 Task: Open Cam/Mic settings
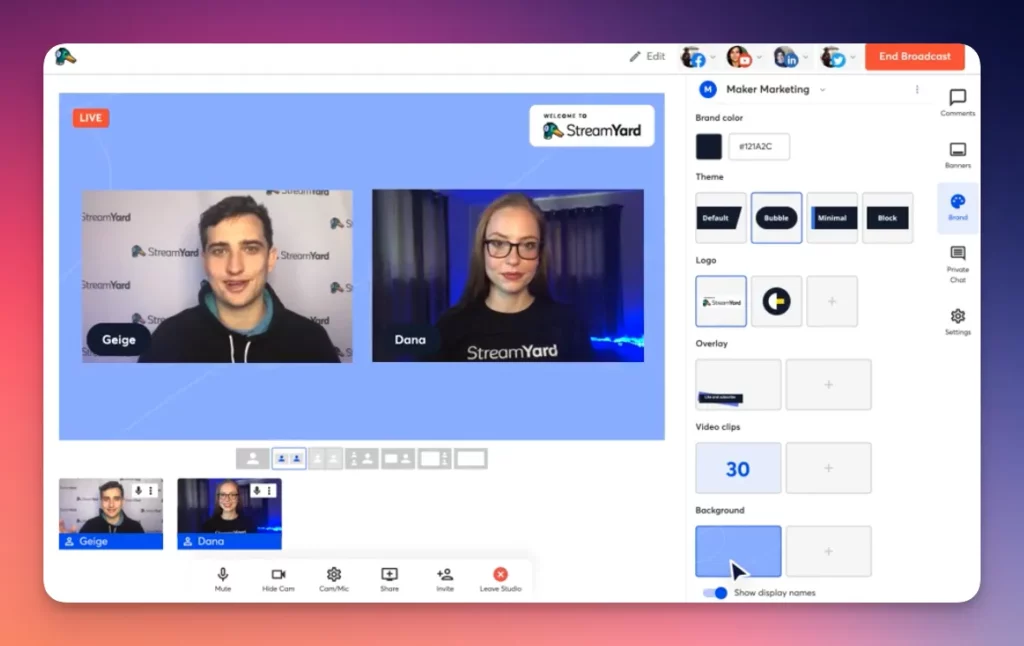332,578
